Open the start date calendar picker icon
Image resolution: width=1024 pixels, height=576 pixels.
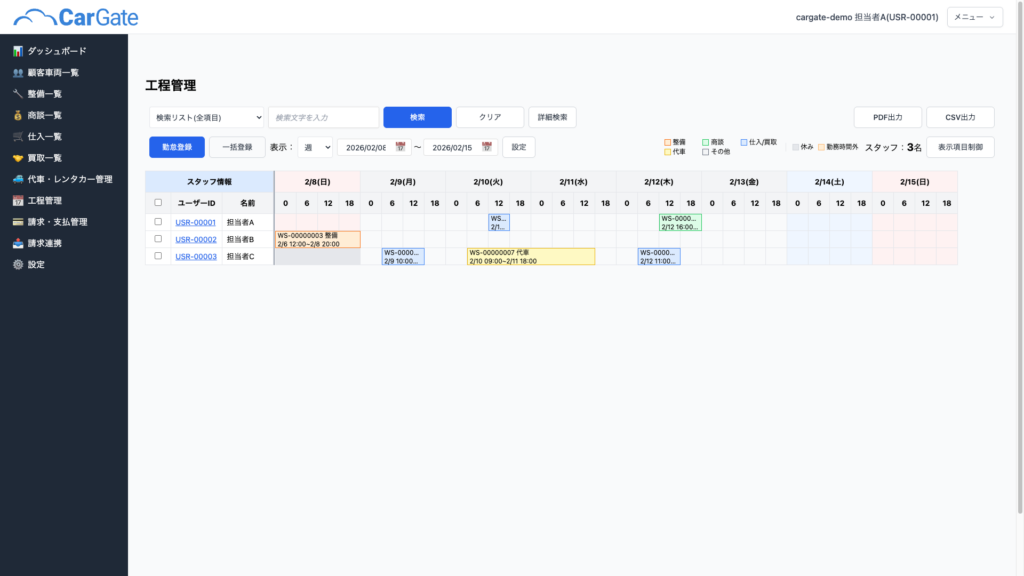400,147
